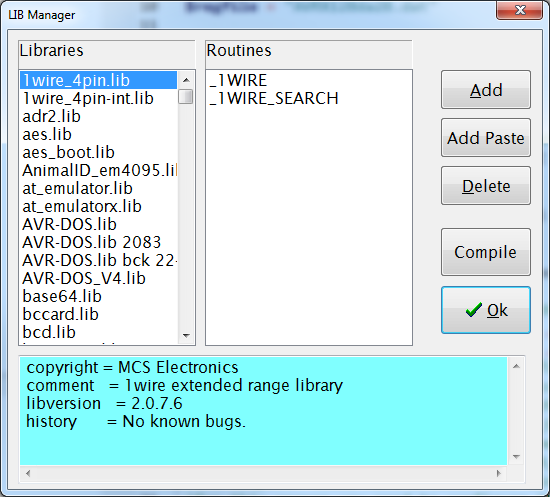Screen dimensions: 550x497
Task: Compile the selected library
Action: point(486,252)
